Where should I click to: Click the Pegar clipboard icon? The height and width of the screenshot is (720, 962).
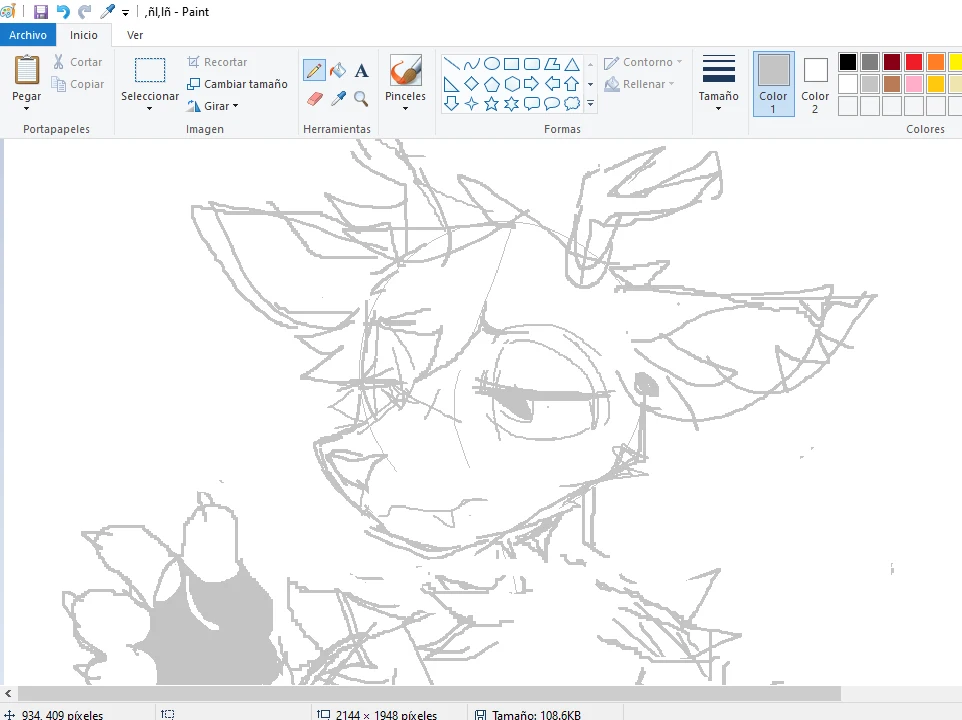(x=26, y=70)
